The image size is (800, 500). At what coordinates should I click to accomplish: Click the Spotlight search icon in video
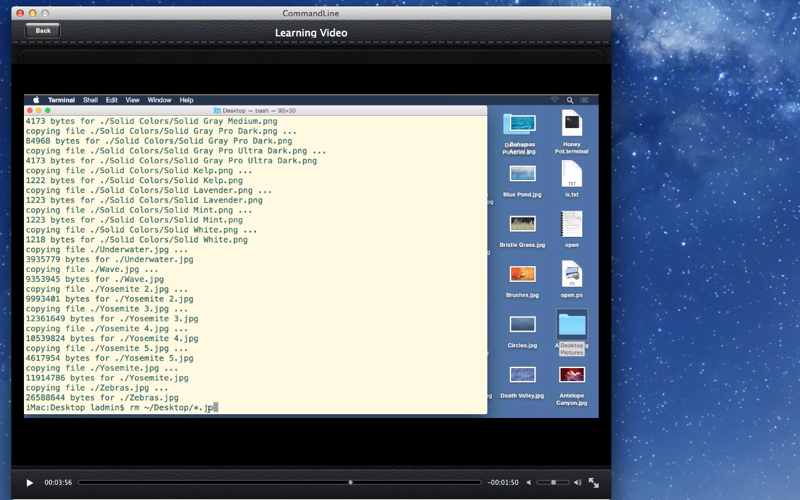[570, 100]
